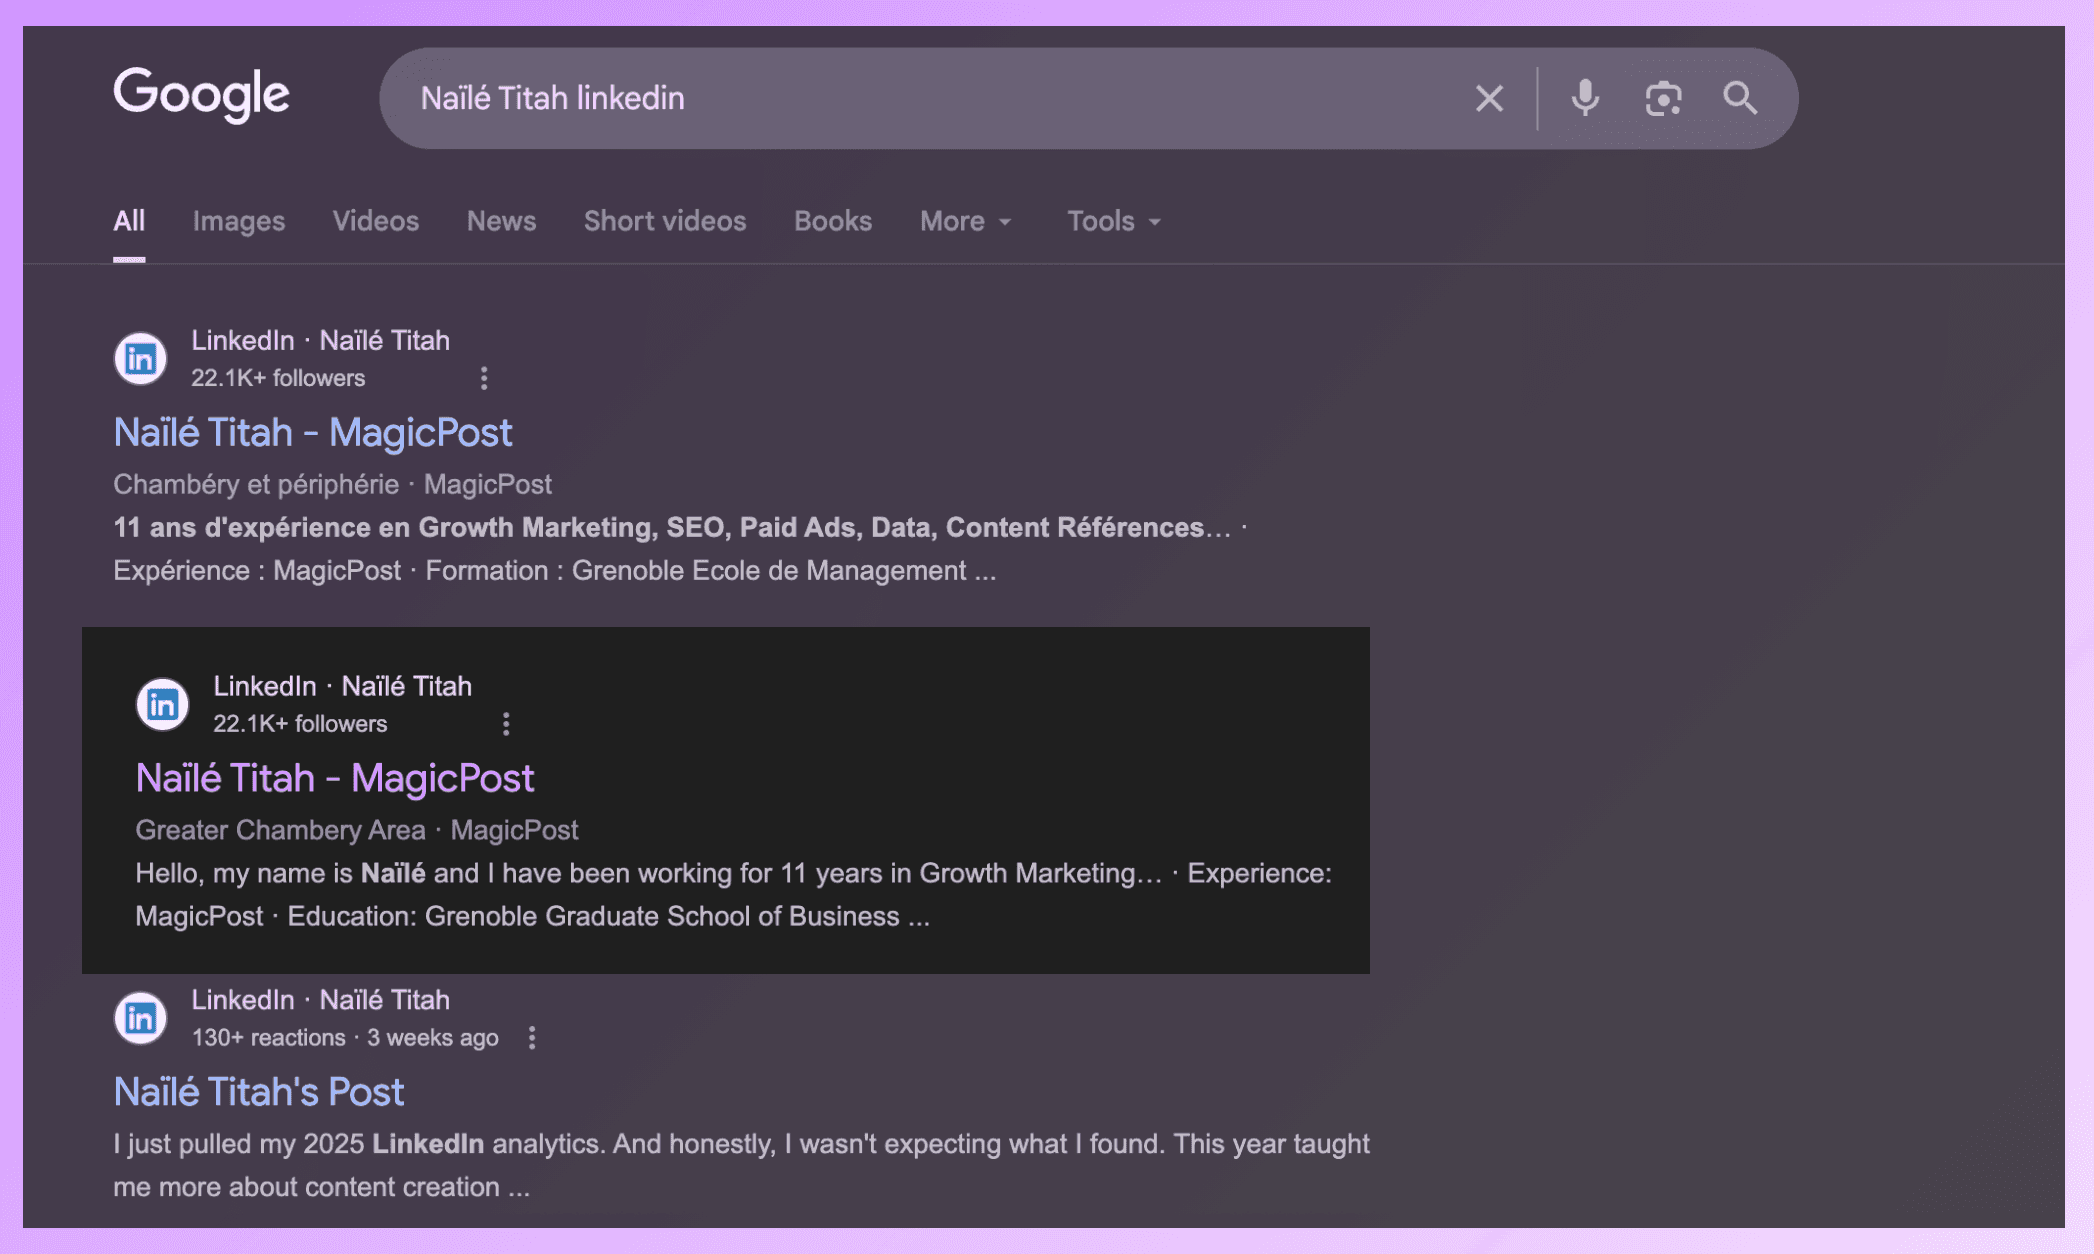Open Naïlé Titah's Post link

[x=258, y=1092]
